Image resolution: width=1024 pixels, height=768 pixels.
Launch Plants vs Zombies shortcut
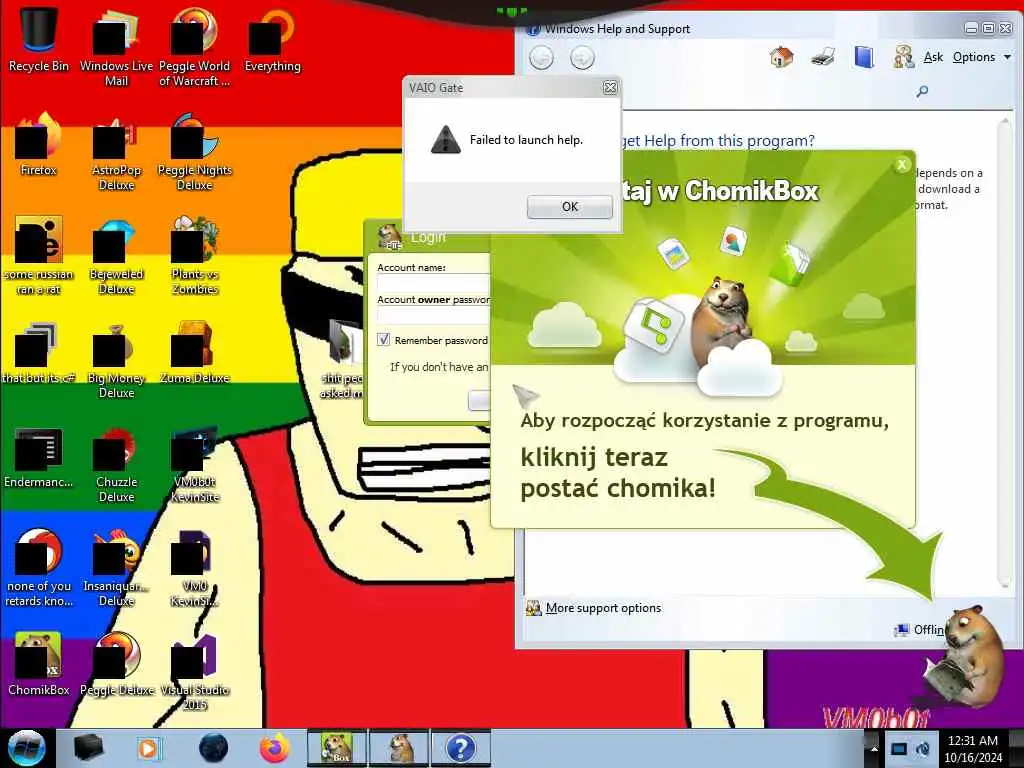point(195,256)
